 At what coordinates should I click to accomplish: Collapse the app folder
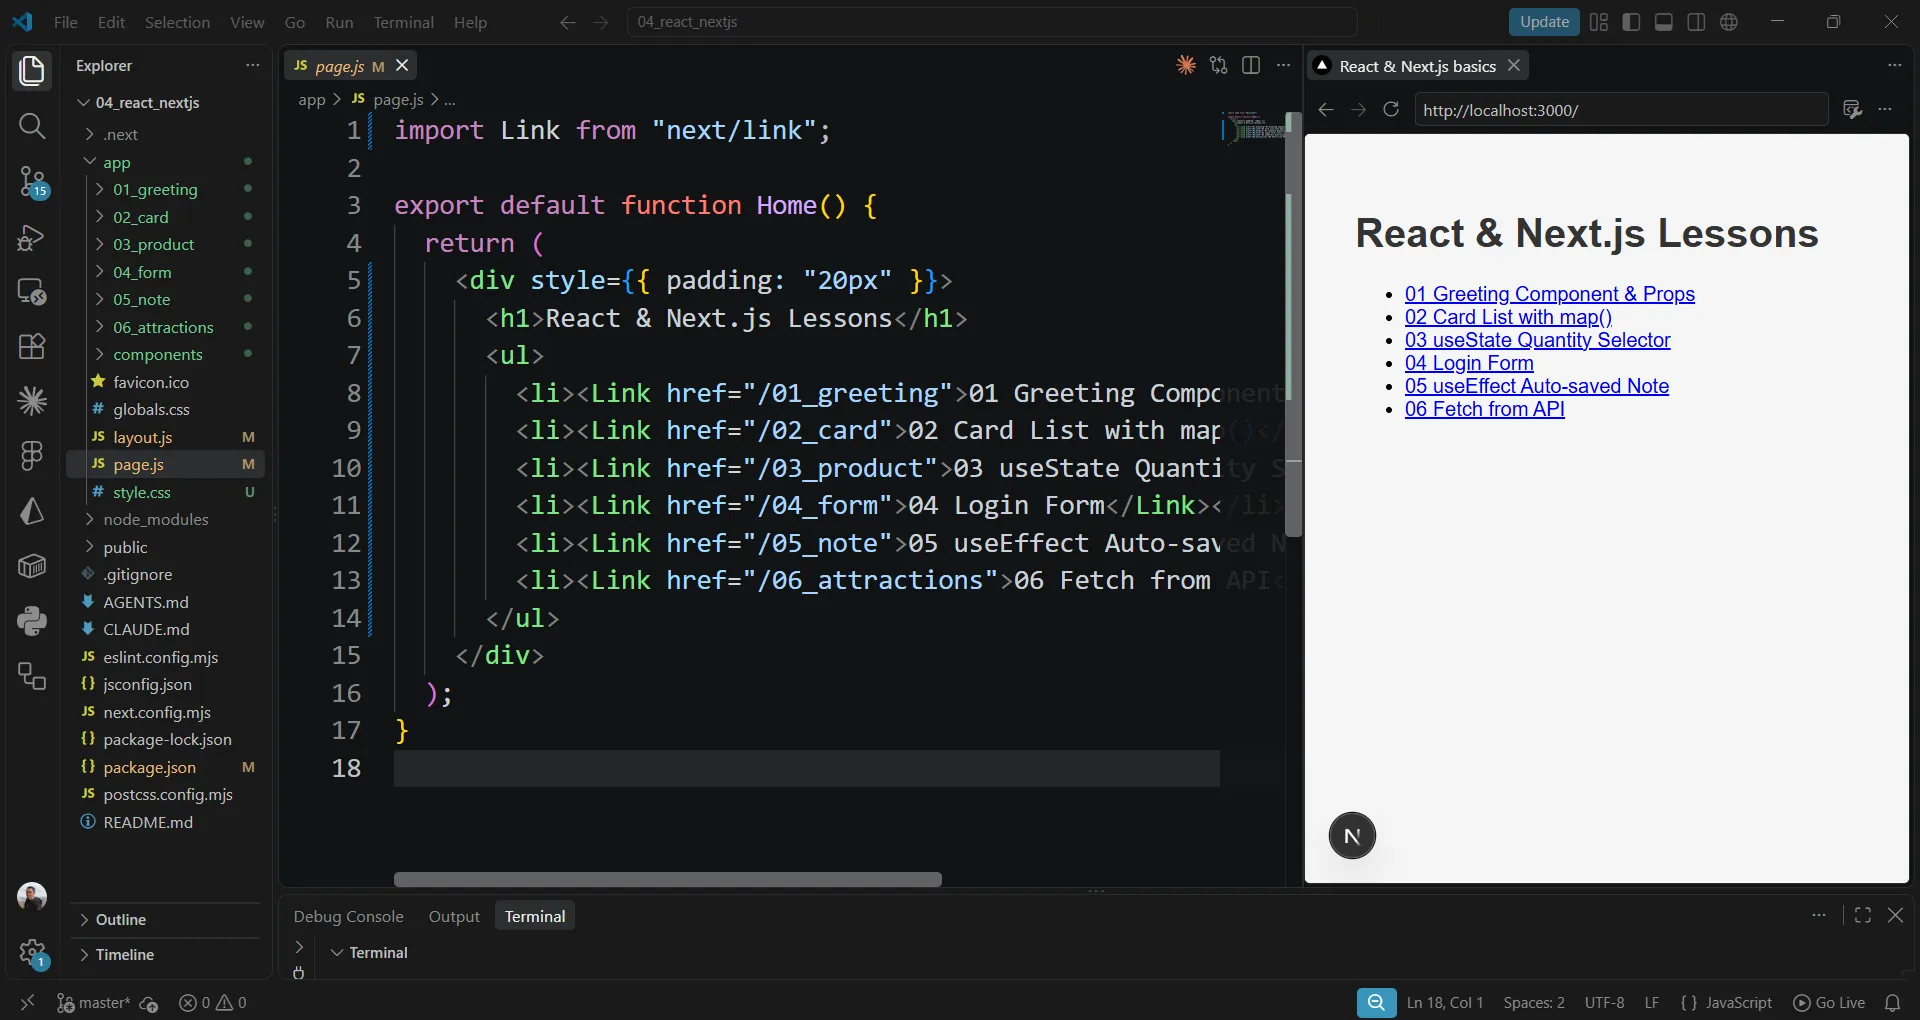tap(116, 162)
